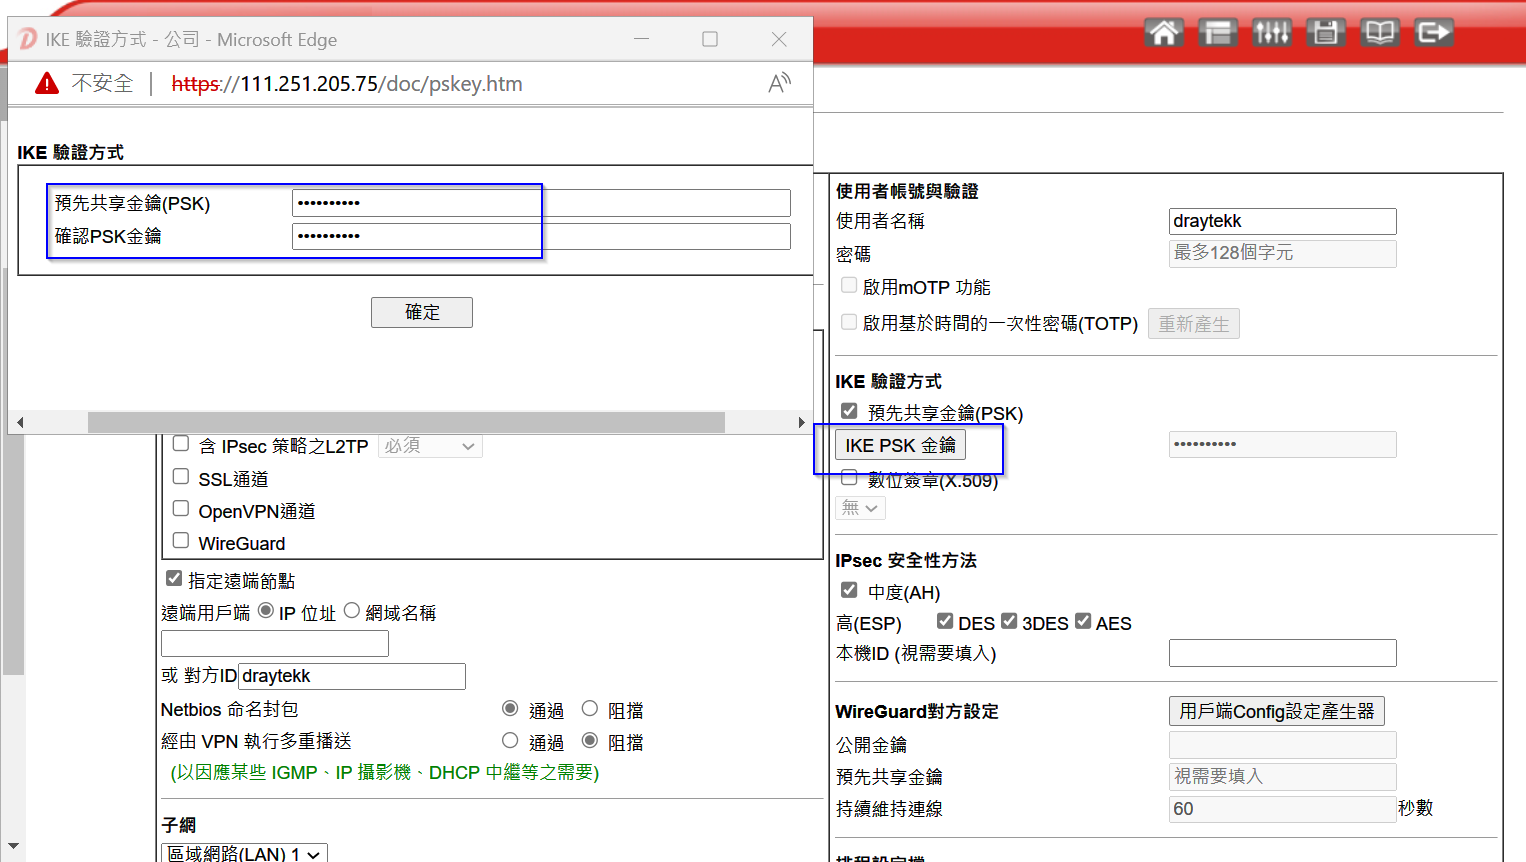1526x862 pixels.
Task: Click the logout arrow icon
Action: (x=1433, y=33)
